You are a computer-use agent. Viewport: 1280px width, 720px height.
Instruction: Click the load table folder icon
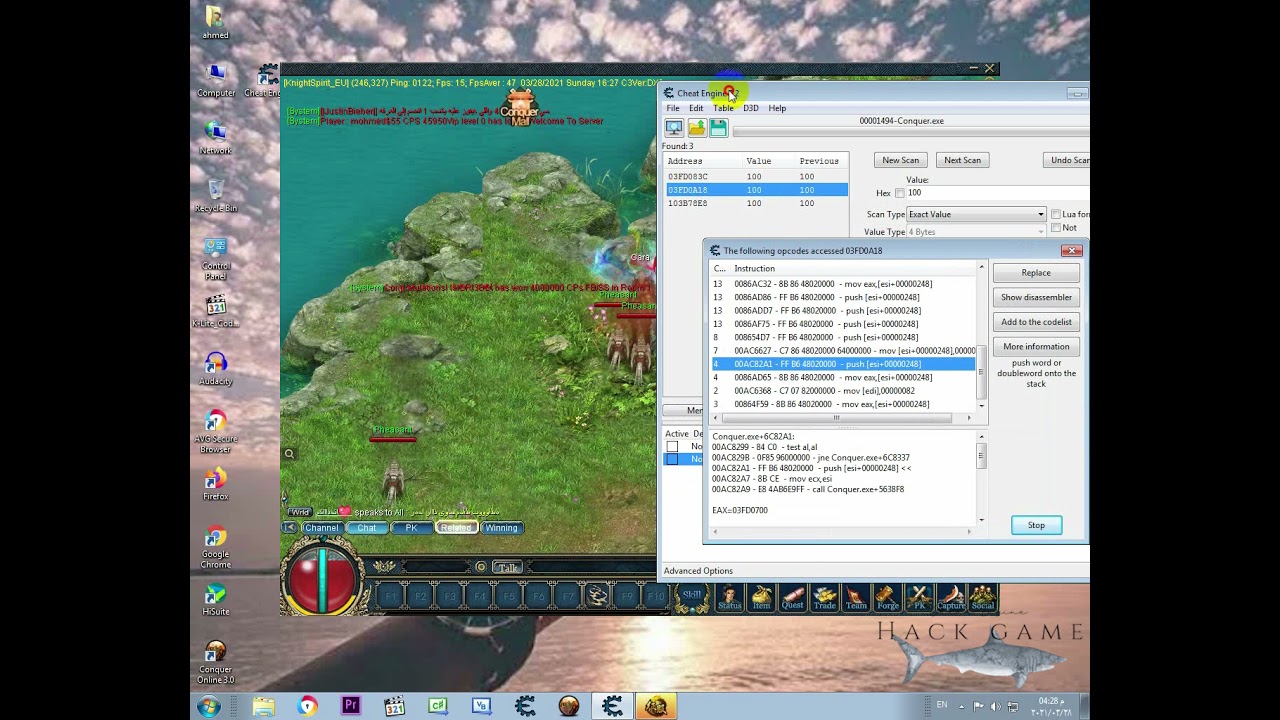coord(697,128)
